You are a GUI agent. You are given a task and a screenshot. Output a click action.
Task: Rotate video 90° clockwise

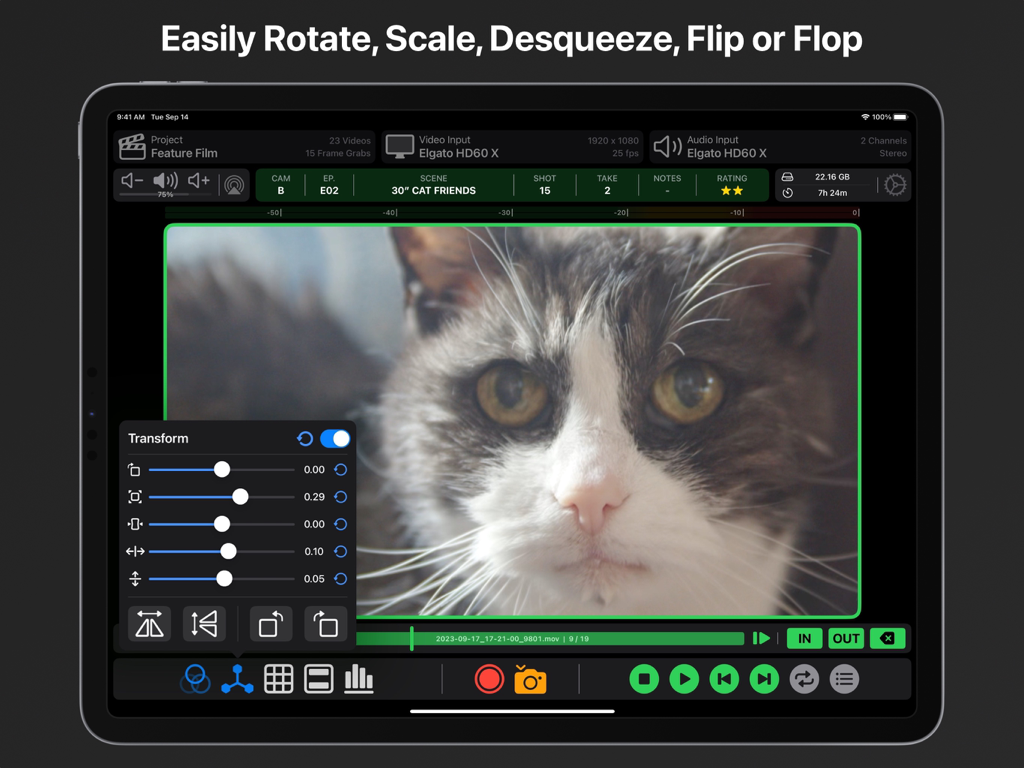pos(325,624)
